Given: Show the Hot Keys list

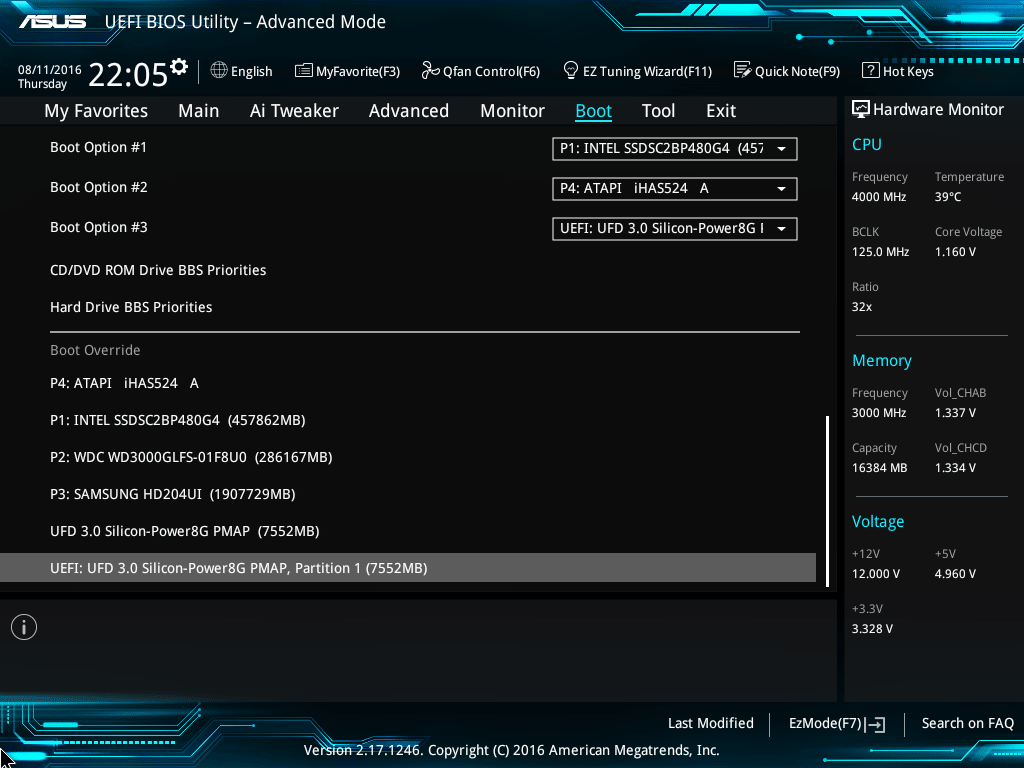Looking at the screenshot, I should [908, 71].
